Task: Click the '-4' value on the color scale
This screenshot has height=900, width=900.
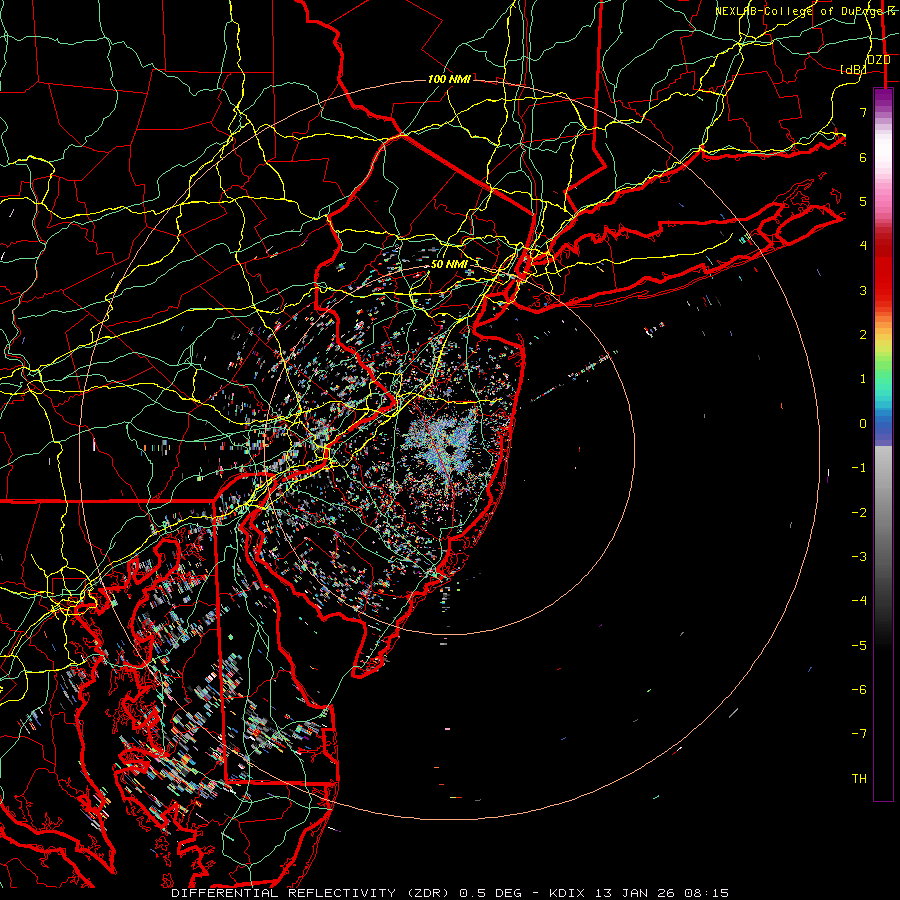Action: point(859,601)
